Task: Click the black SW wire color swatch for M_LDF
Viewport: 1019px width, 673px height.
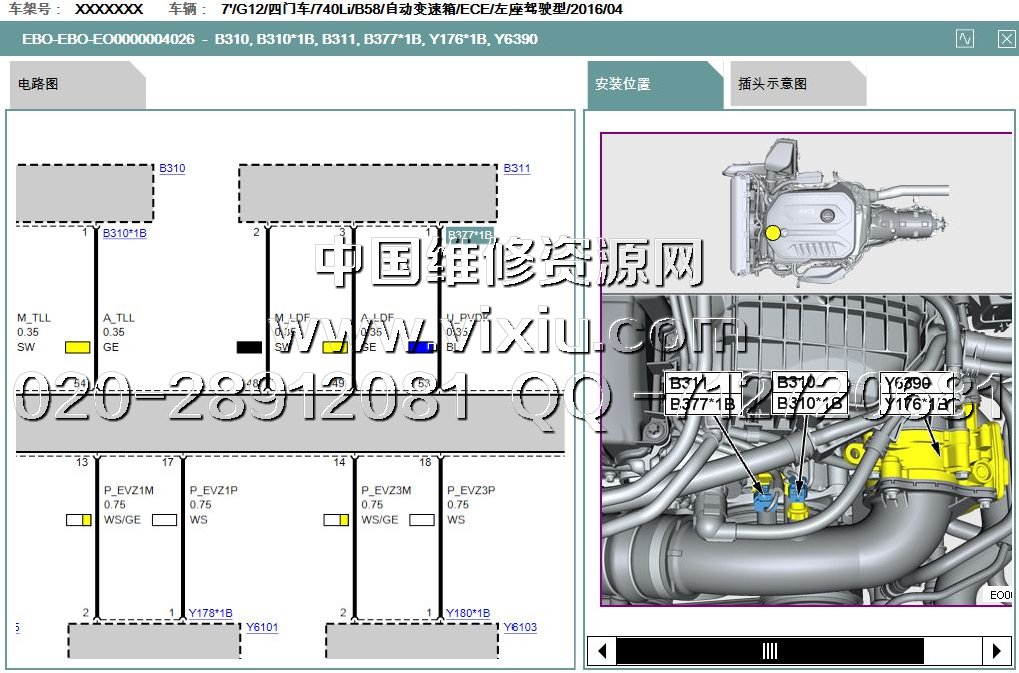Action: [x=249, y=347]
